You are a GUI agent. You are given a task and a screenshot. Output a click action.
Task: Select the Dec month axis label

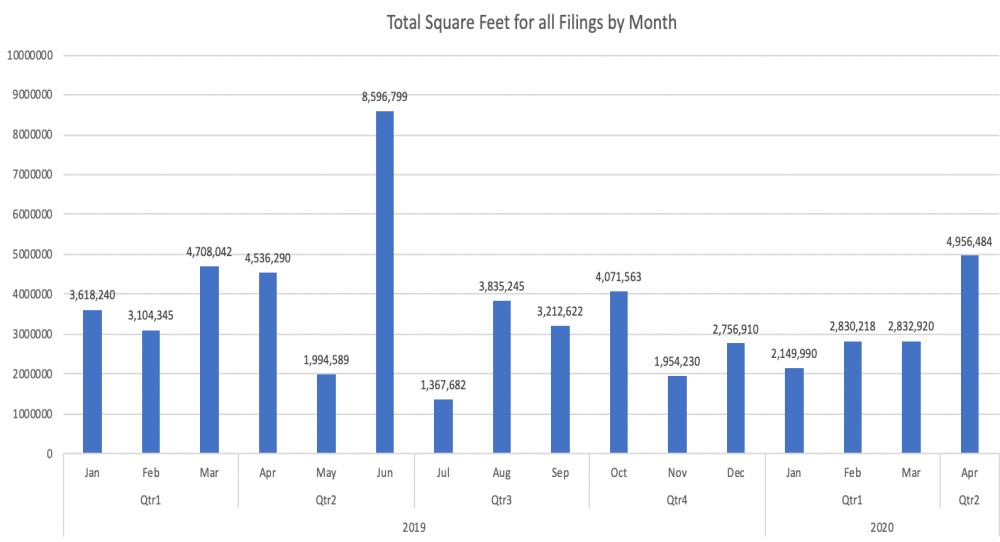tap(736, 472)
